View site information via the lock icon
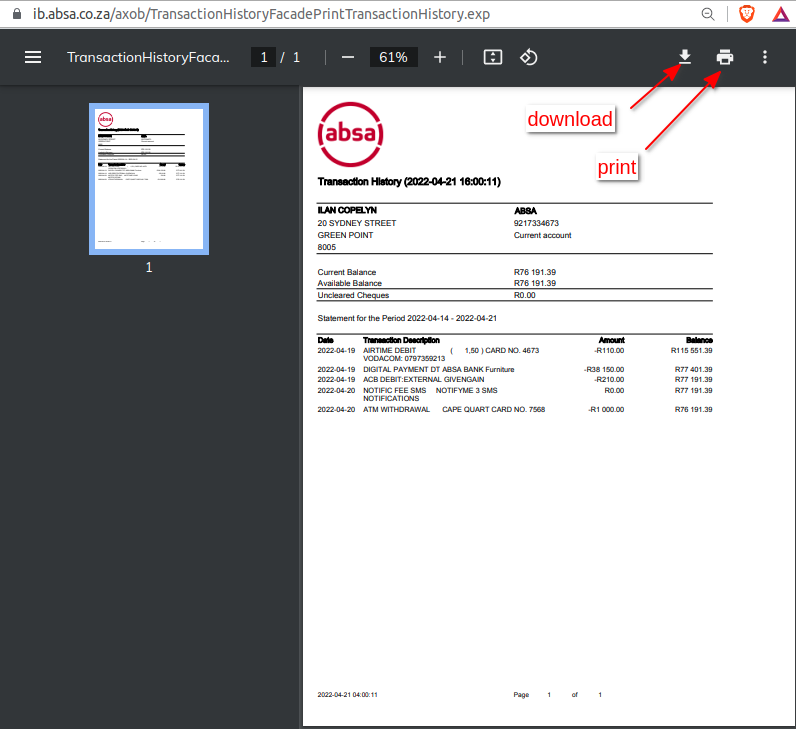The image size is (796, 729). pyautogui.click(x=15, y=15)
